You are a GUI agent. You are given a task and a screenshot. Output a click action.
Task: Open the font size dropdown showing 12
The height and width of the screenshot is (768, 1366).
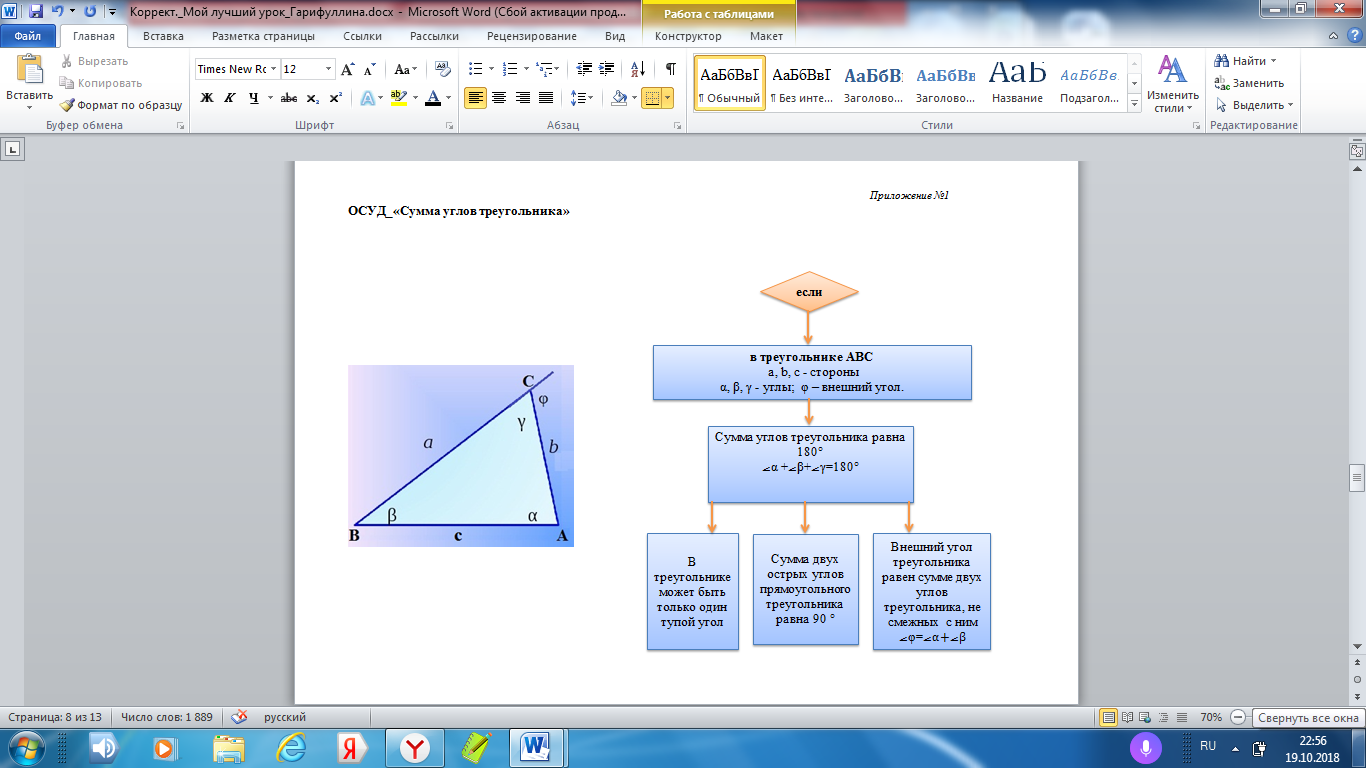coord(328,69)
